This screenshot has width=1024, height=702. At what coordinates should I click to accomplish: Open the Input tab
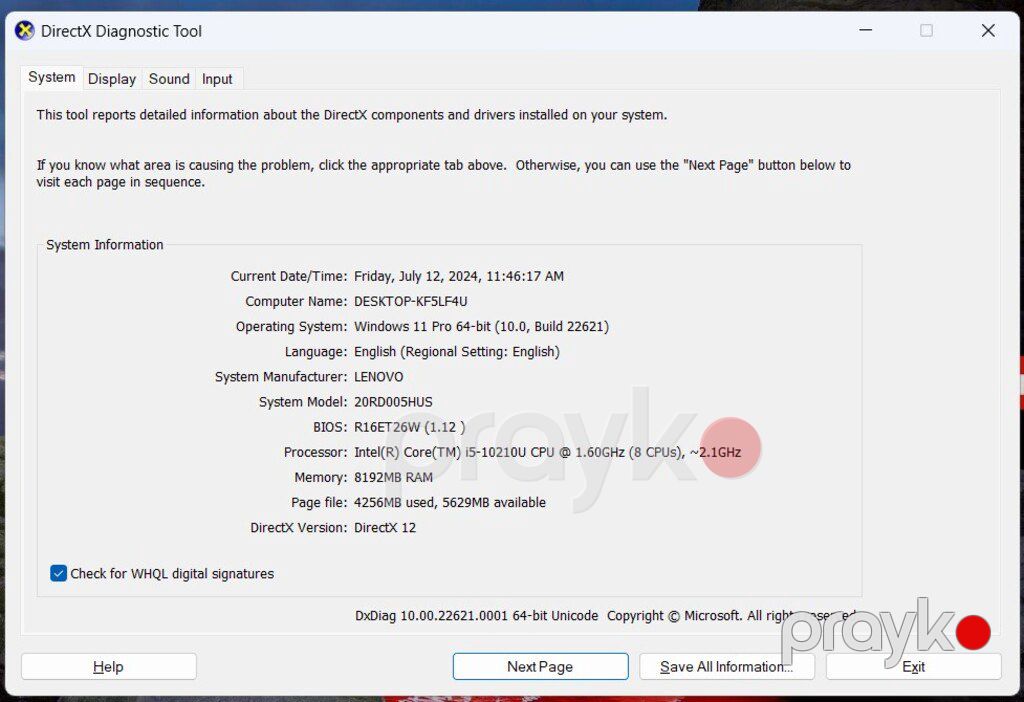(x=217, y=79)
